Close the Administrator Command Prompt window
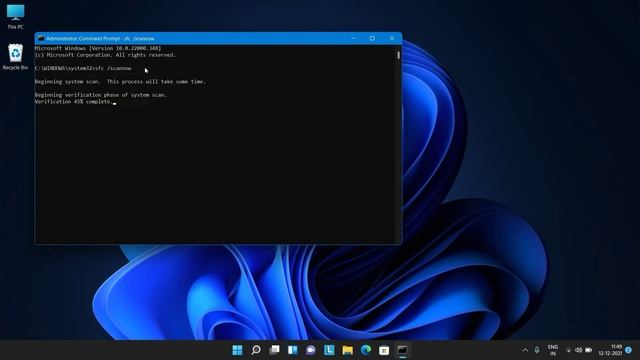 (x=392, y=38)
